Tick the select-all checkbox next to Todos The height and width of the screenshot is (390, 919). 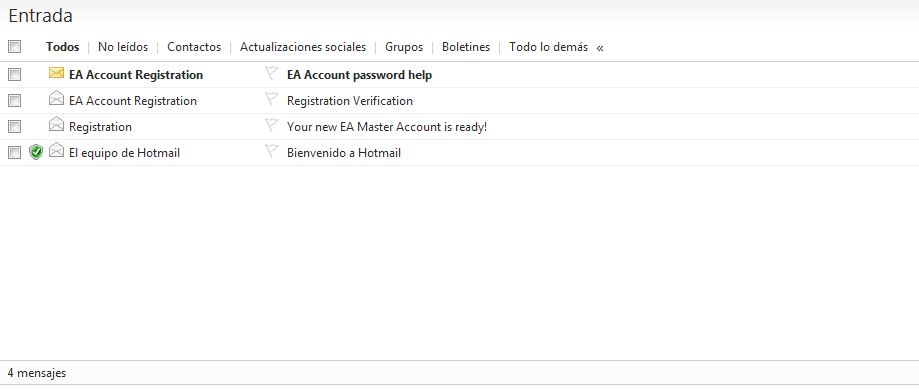(15, 46)
